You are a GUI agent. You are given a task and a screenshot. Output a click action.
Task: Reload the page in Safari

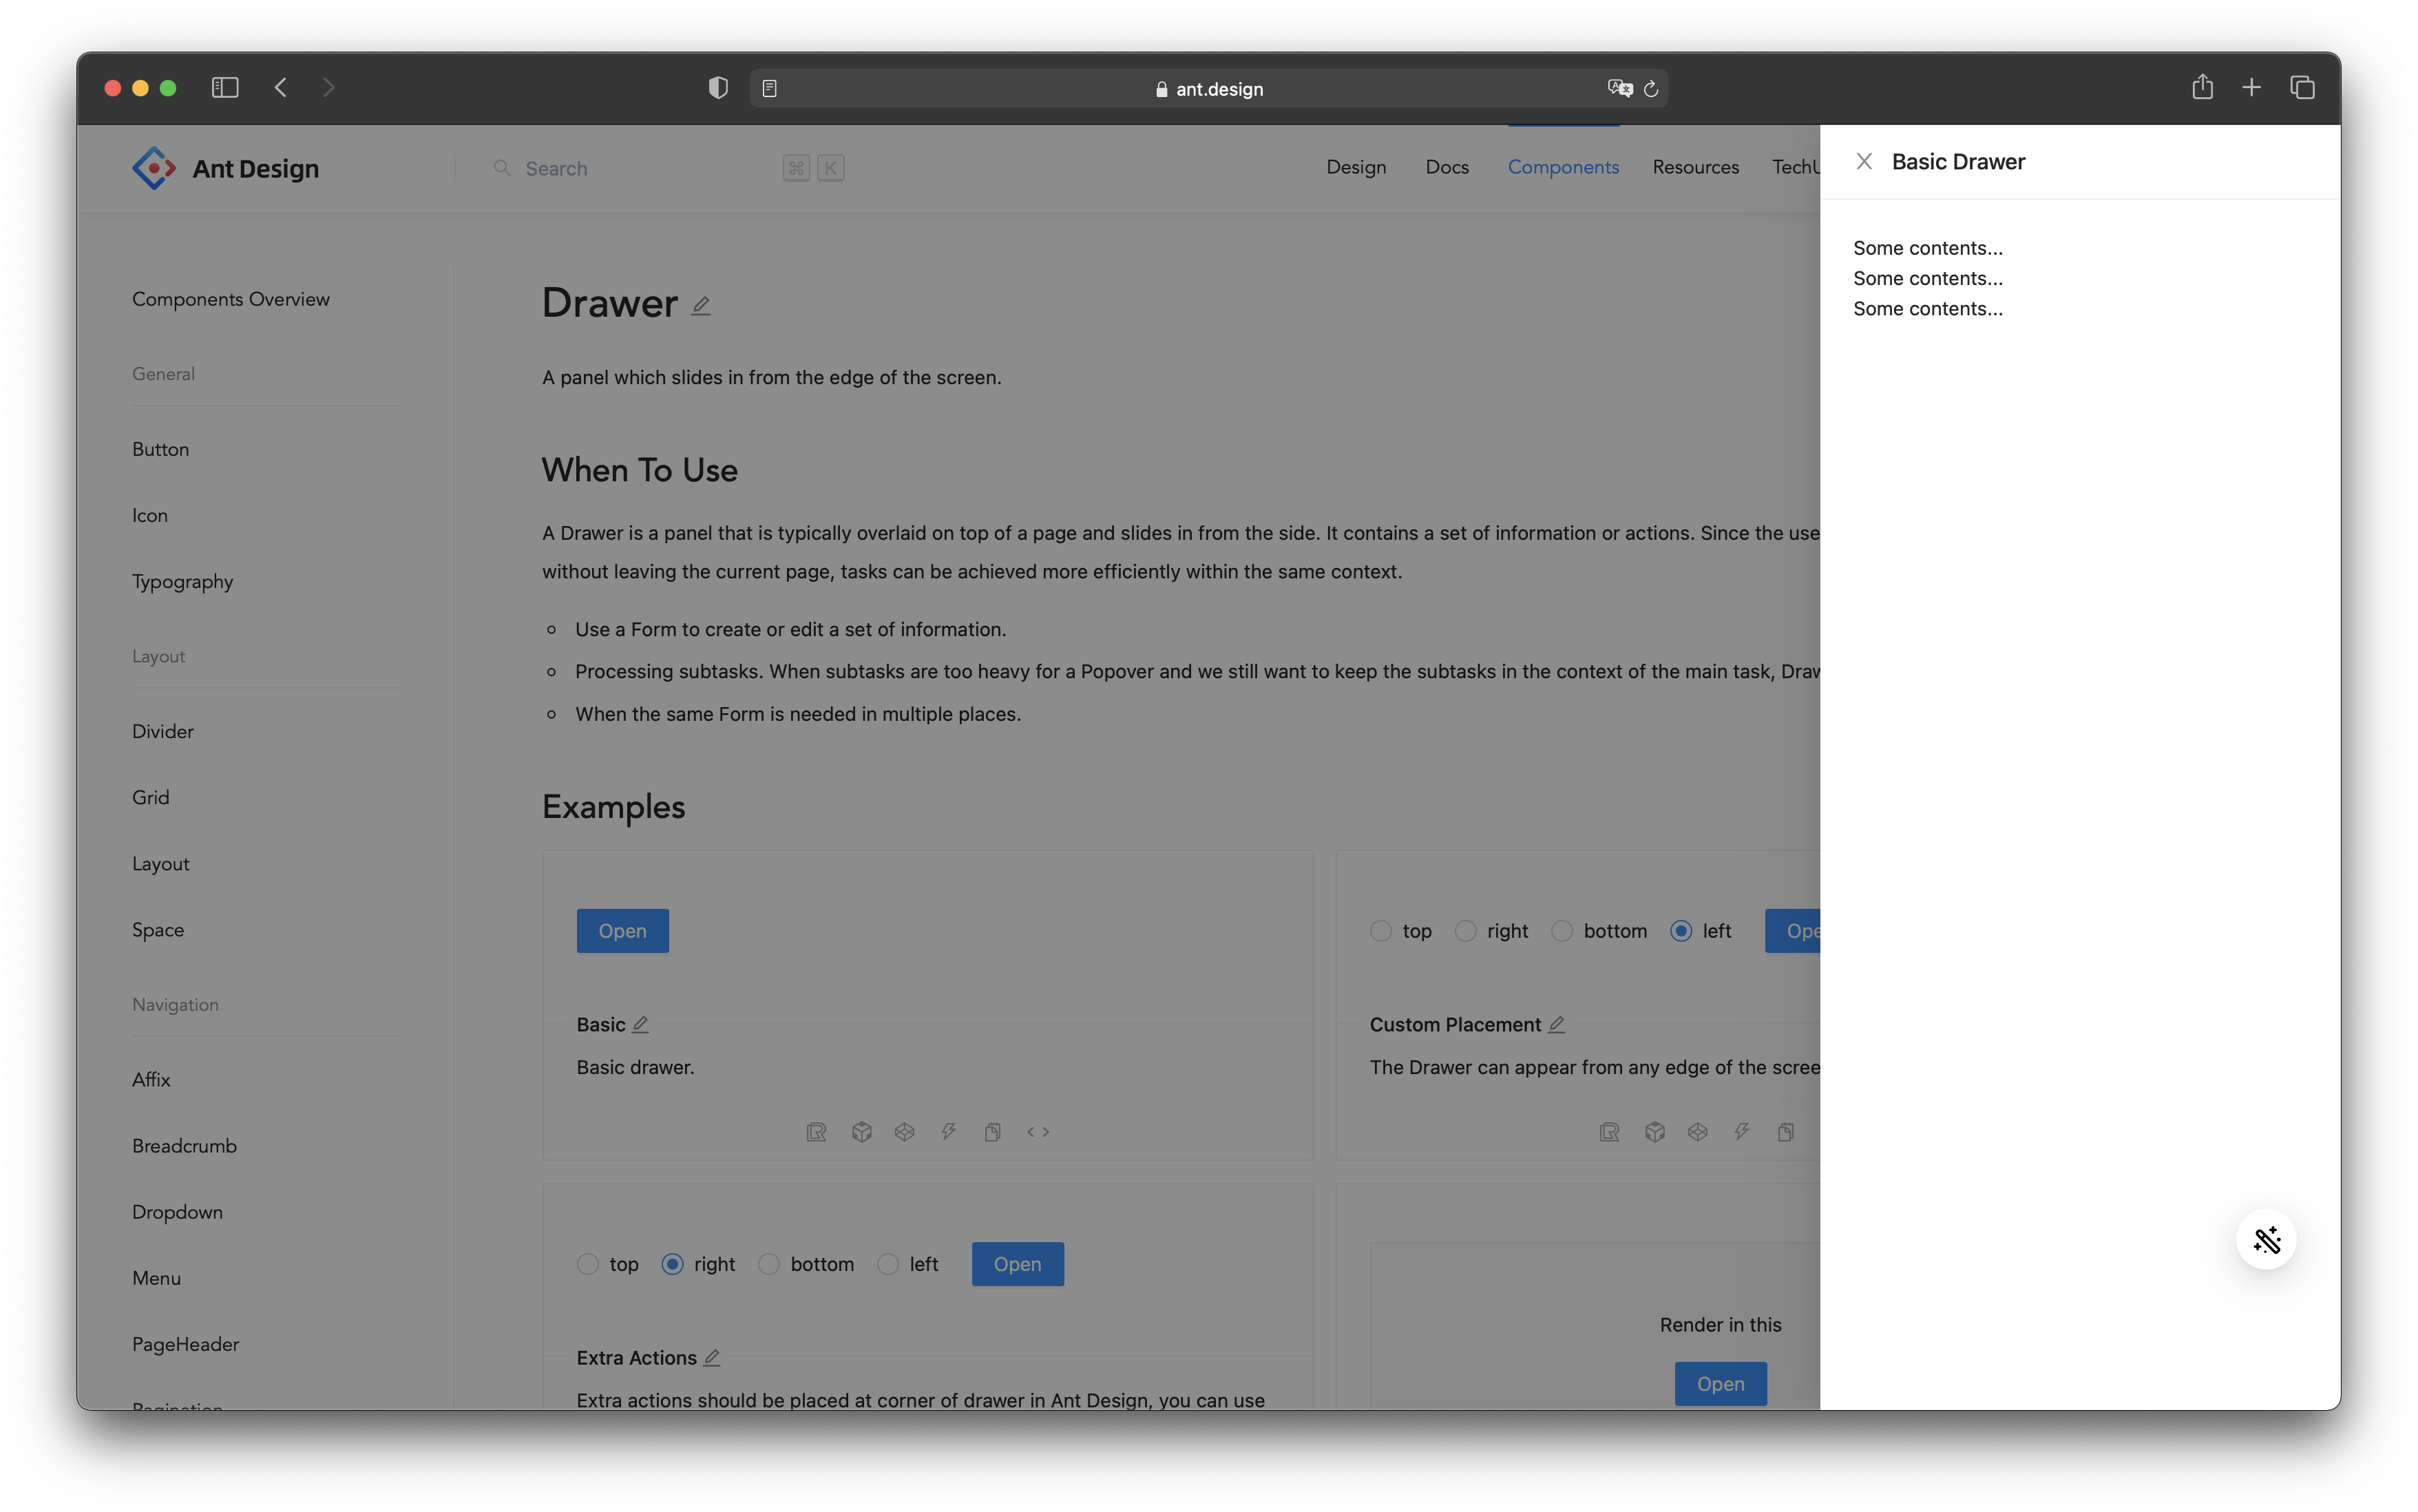(x=1650, y=88)
